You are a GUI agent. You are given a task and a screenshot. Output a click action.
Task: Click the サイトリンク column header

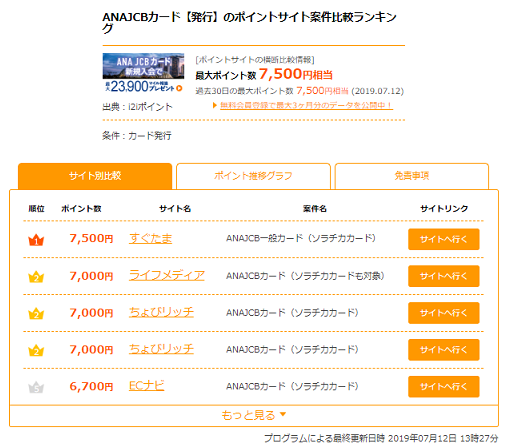tap(444, 209)
